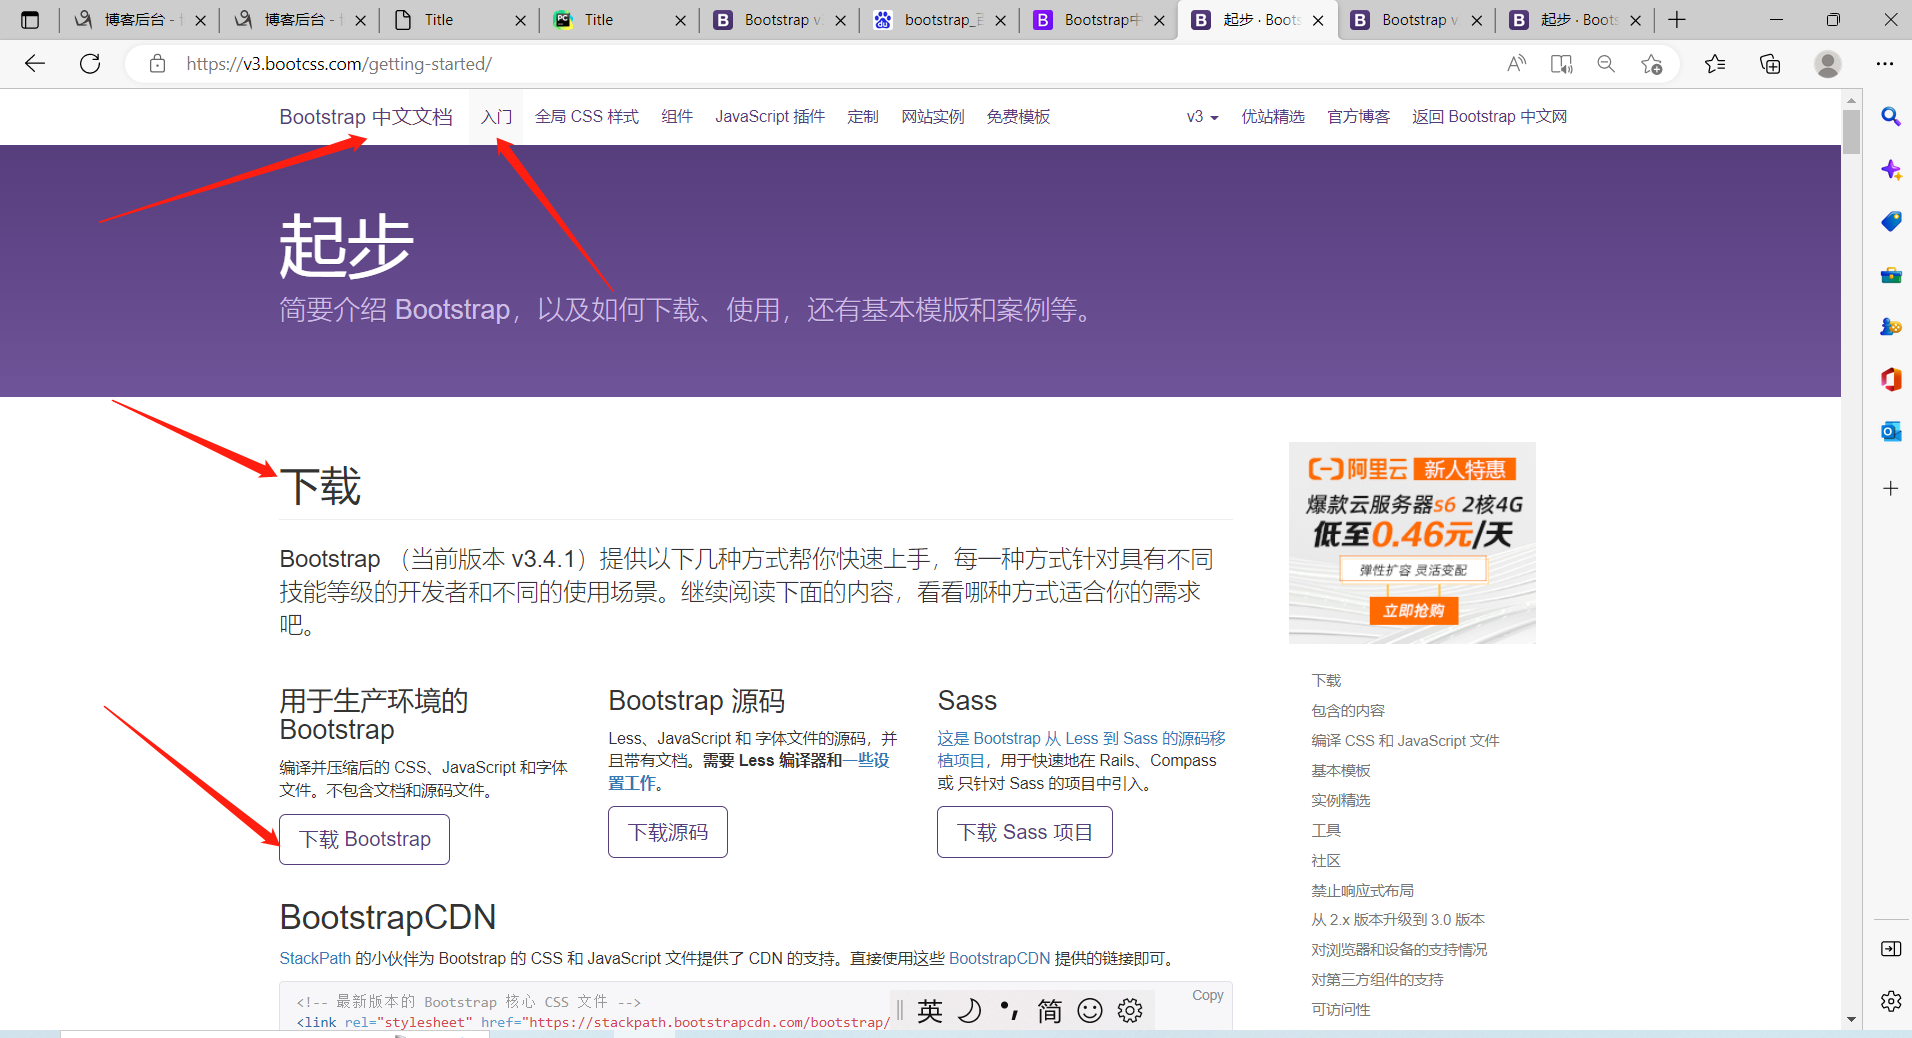
Task: Open the Tab actions menu icon
Action: [30, 20]
